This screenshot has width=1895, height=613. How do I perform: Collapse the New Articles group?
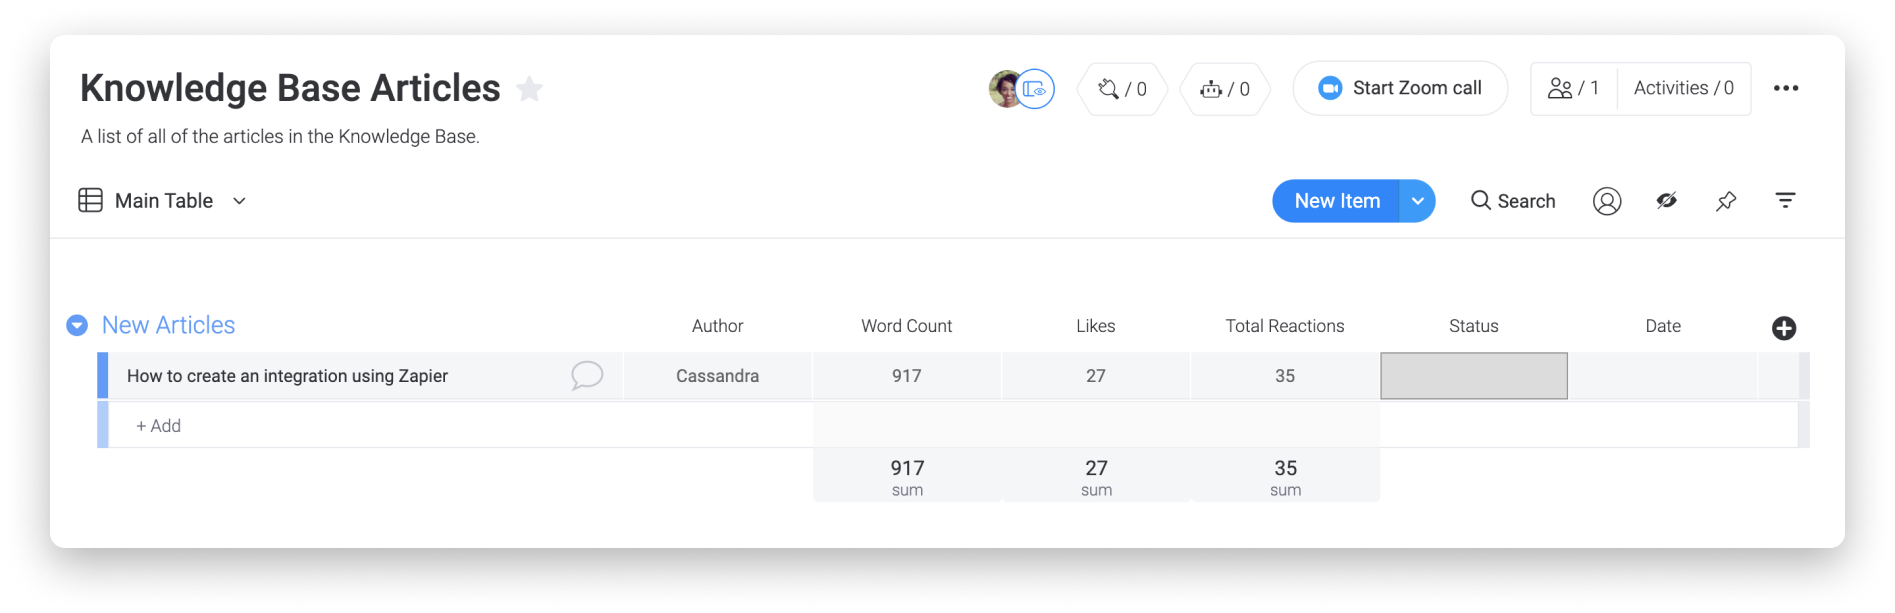click(77, 325)
